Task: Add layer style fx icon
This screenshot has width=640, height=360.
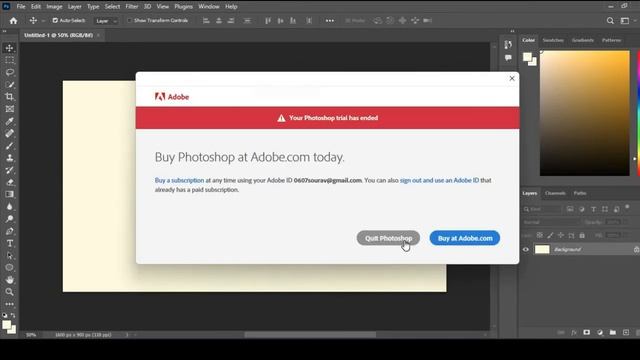Action: click(x=573, y=333)
